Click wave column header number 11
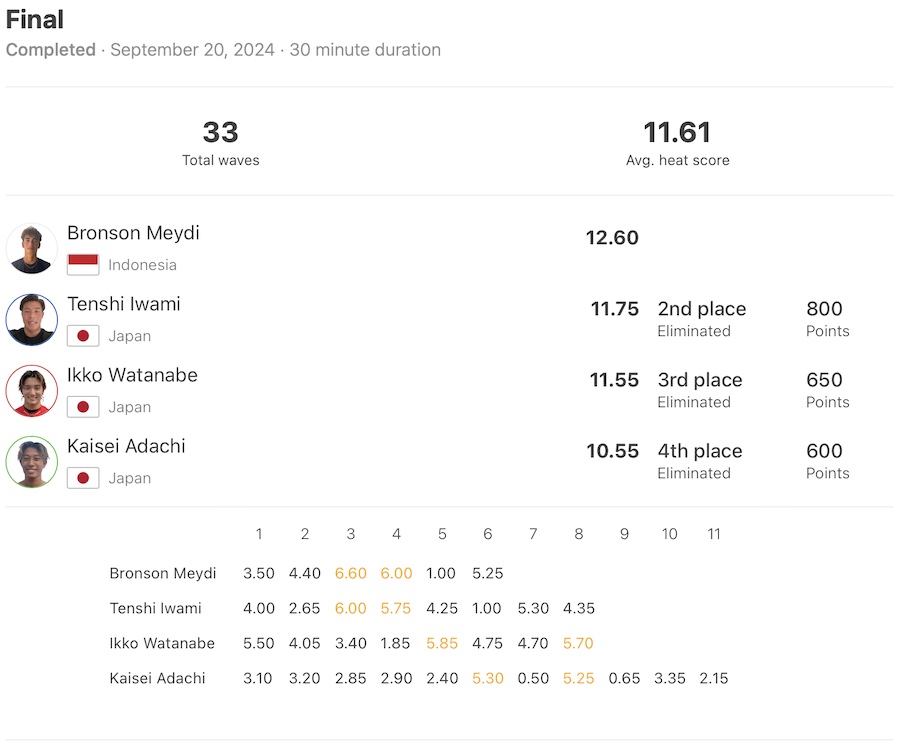900x748 pixels. click(x=714, y=534)
